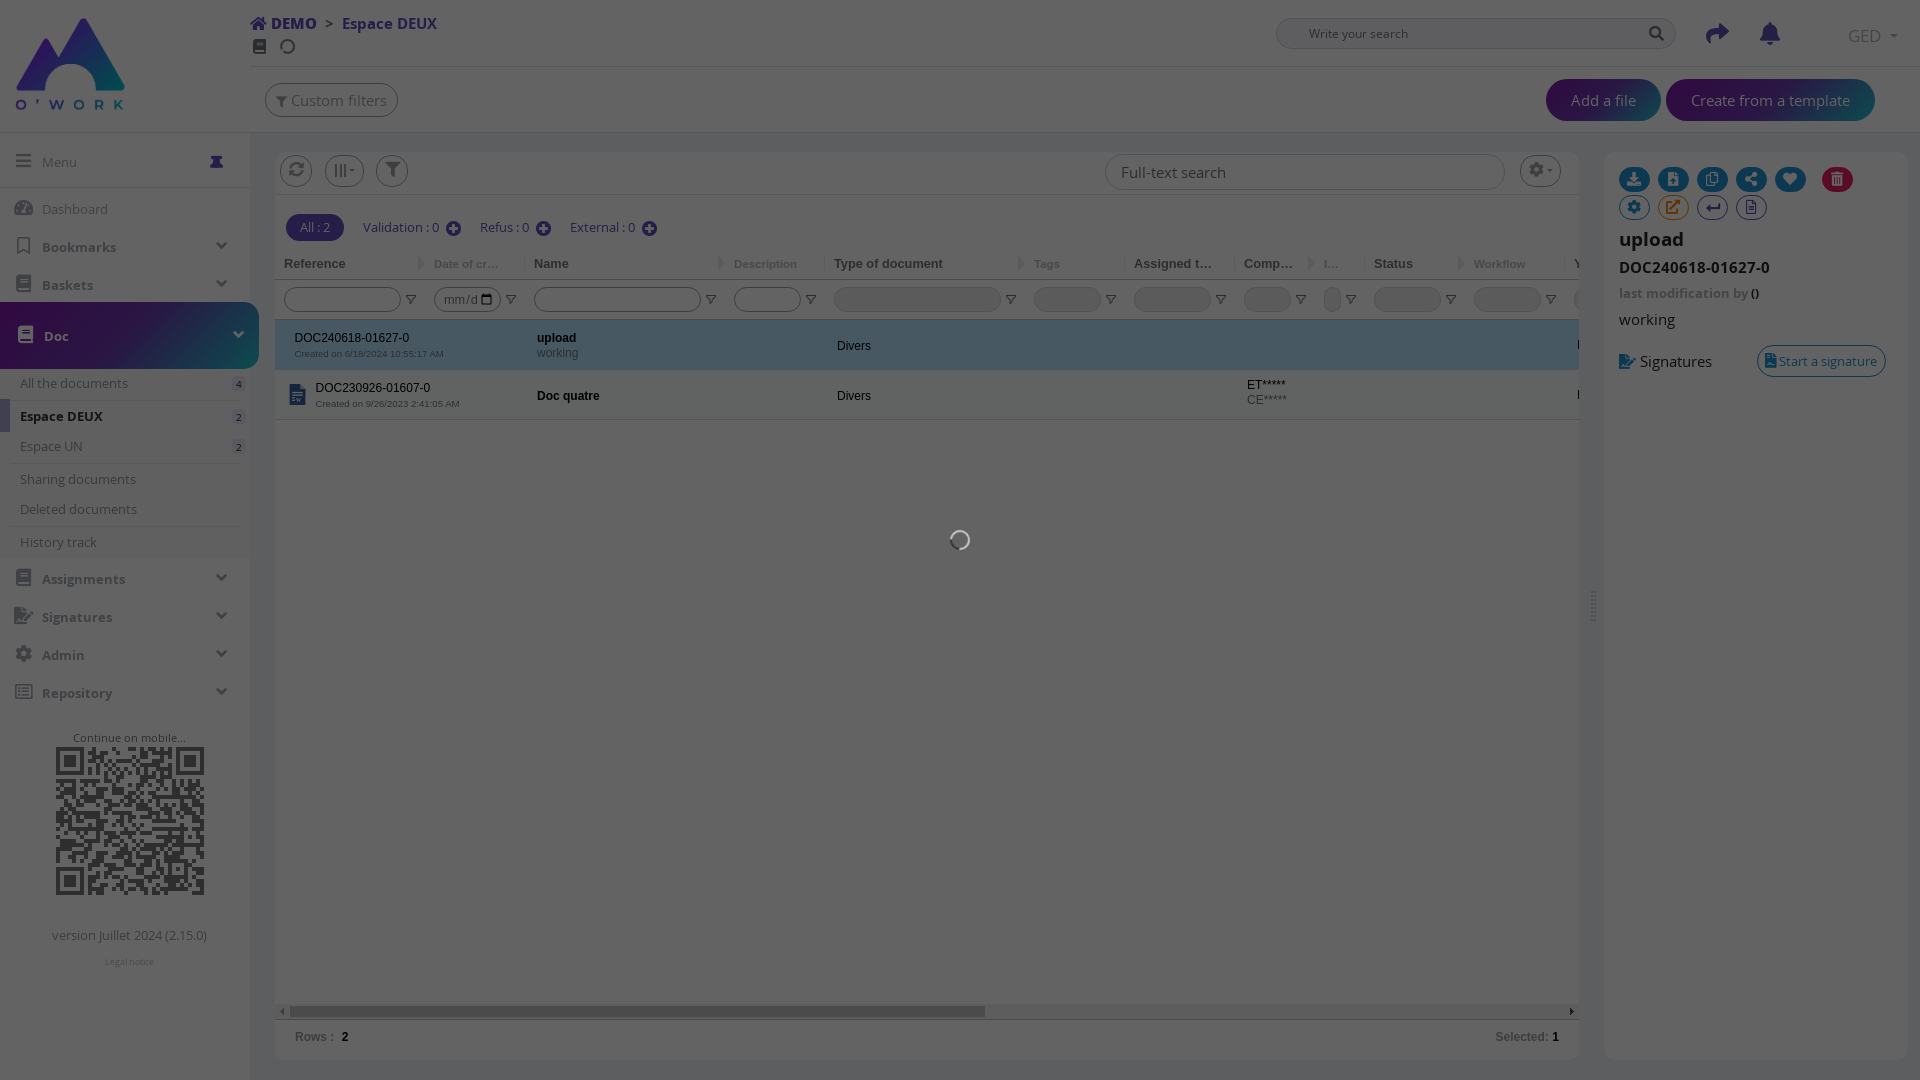Select the All : 2 tab
This screenshot has height=1080, width=1920.
point(314,228)
